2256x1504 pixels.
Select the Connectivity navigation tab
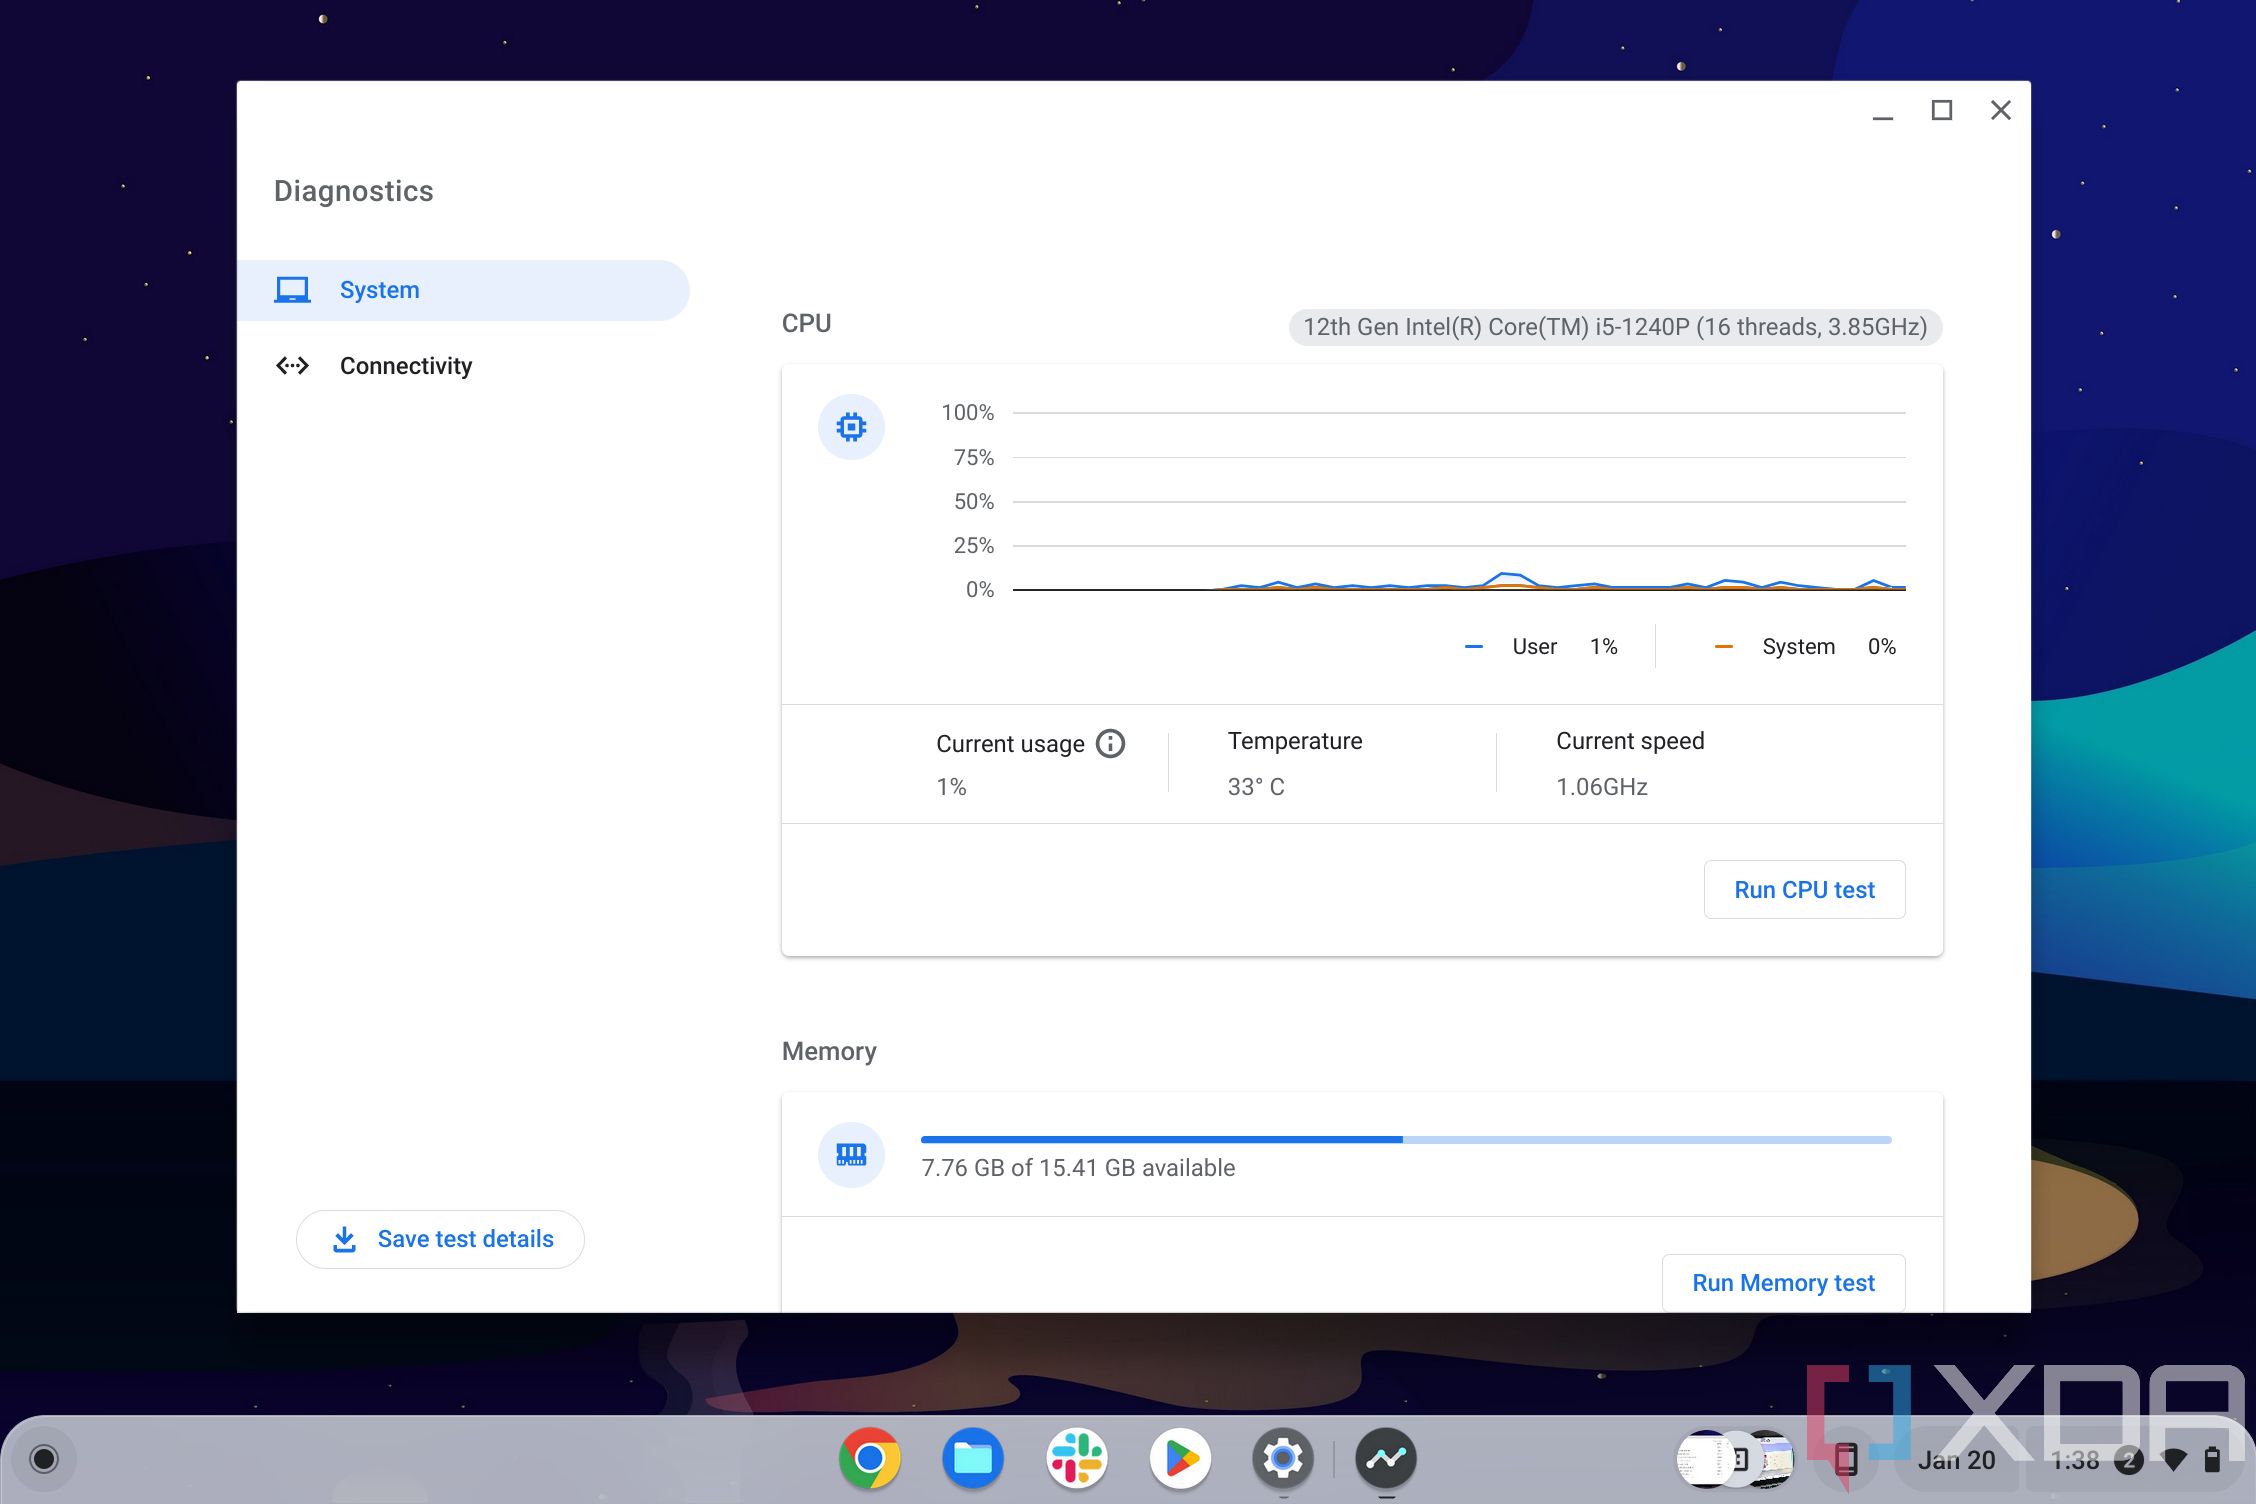405,366
